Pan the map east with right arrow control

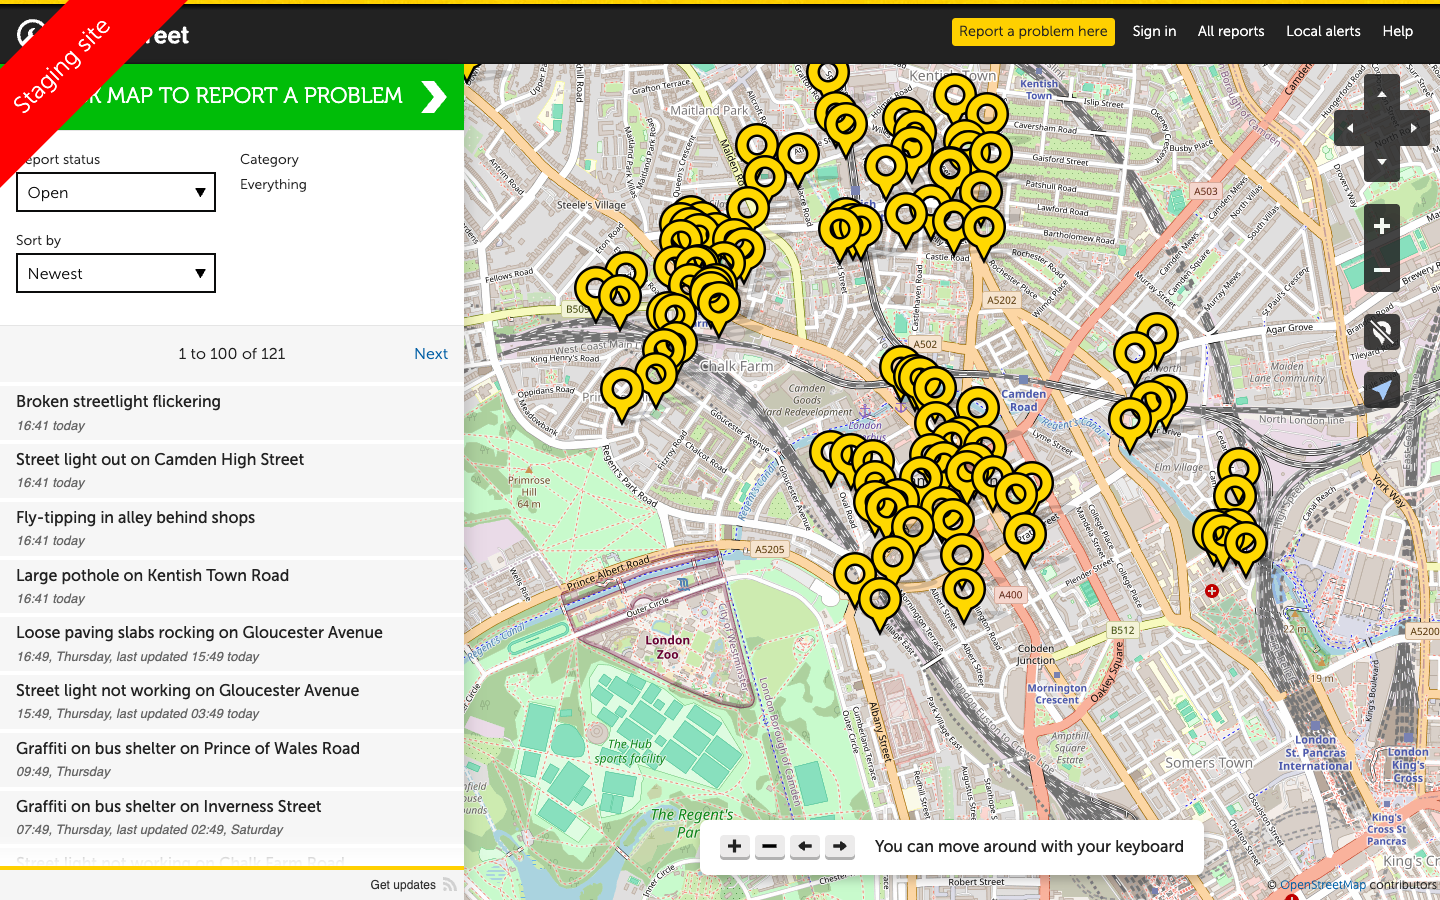click(x=1414, y=128)
